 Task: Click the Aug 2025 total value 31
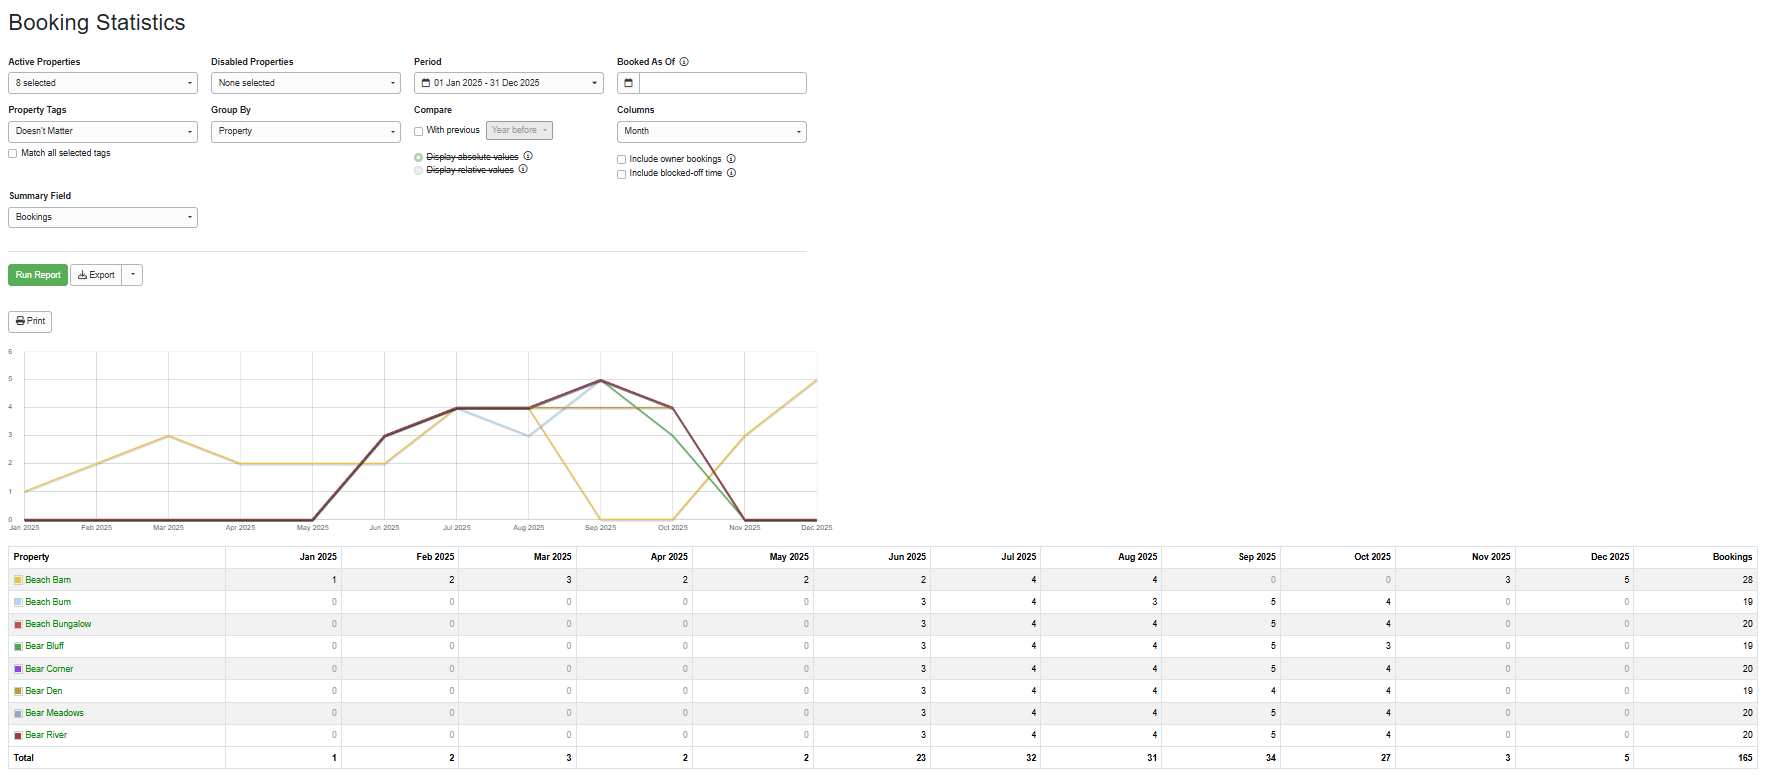[x=1152, y=758]
